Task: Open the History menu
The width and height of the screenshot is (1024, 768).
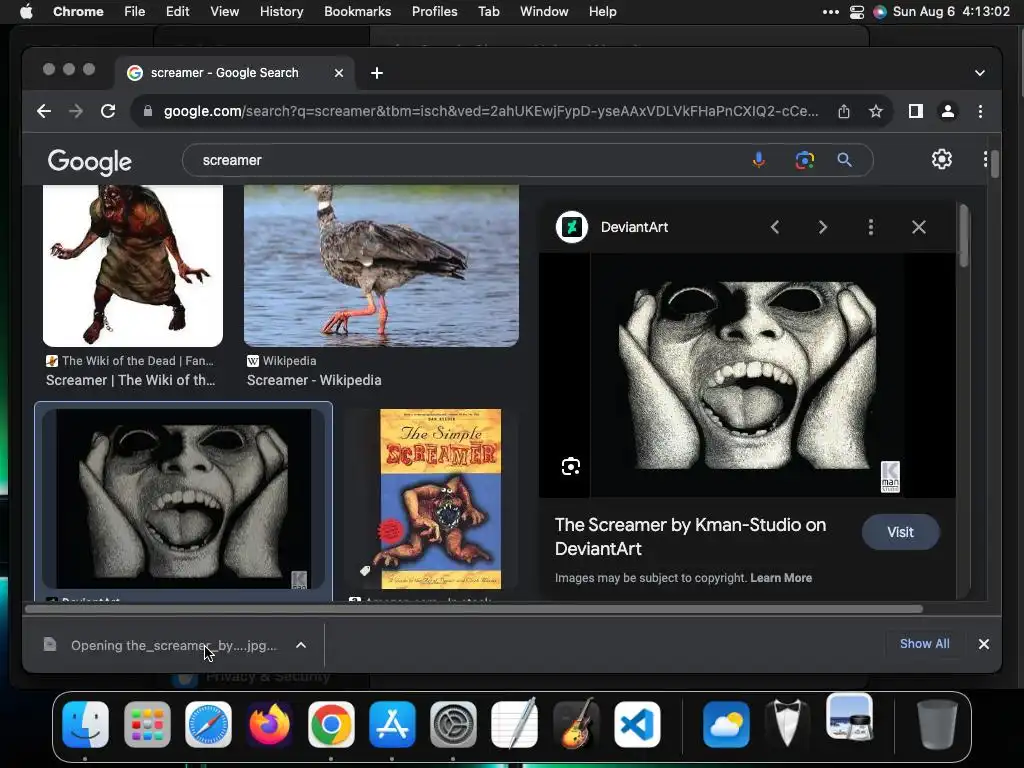Action: point(281,12)
